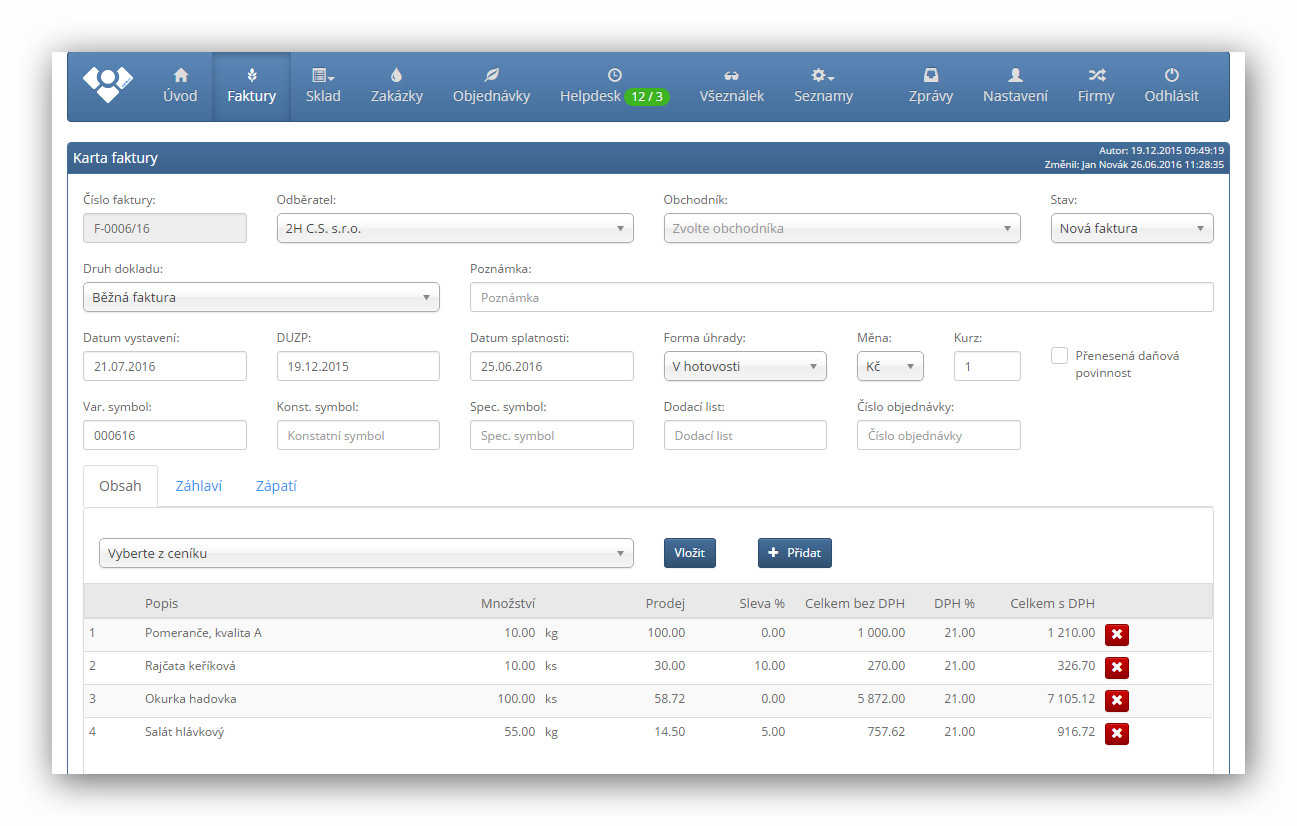The image size is (1297, 826).
Task: Expand the Vyberte z ceníku dropdown
Action: [366, 553]
